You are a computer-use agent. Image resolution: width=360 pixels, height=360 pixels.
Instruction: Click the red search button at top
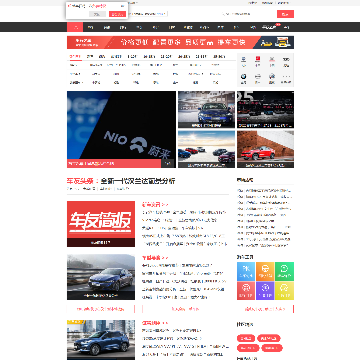[285, 14]
